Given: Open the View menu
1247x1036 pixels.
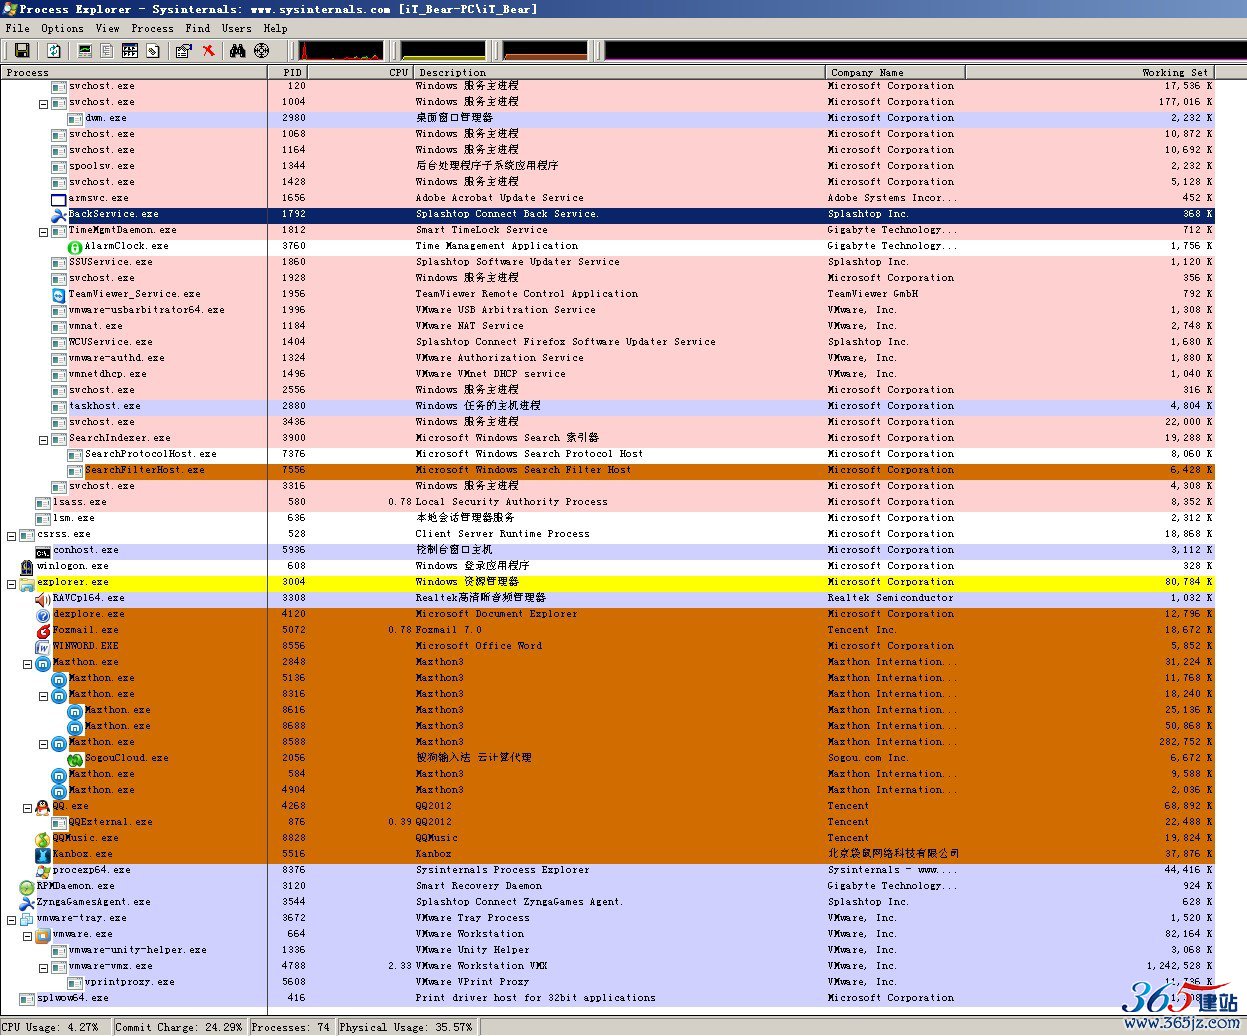Looking at the screenshot, I should pos(107,28).
